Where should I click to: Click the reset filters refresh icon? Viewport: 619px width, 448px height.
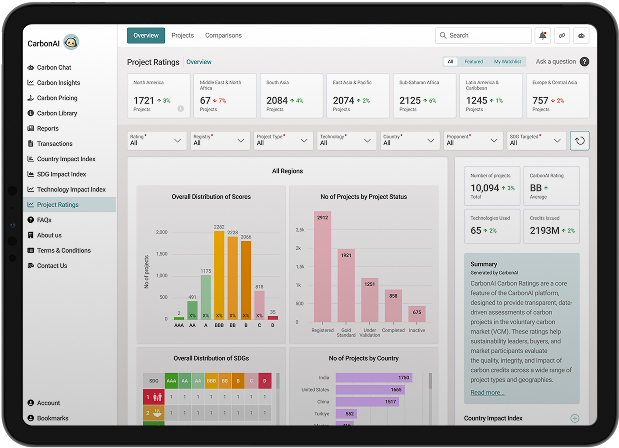579,141
